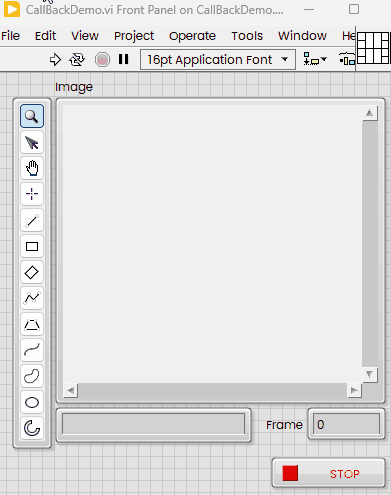Select the Rectangle ROI tool
This screenshot has width=391, height=495.
[32, 246]
